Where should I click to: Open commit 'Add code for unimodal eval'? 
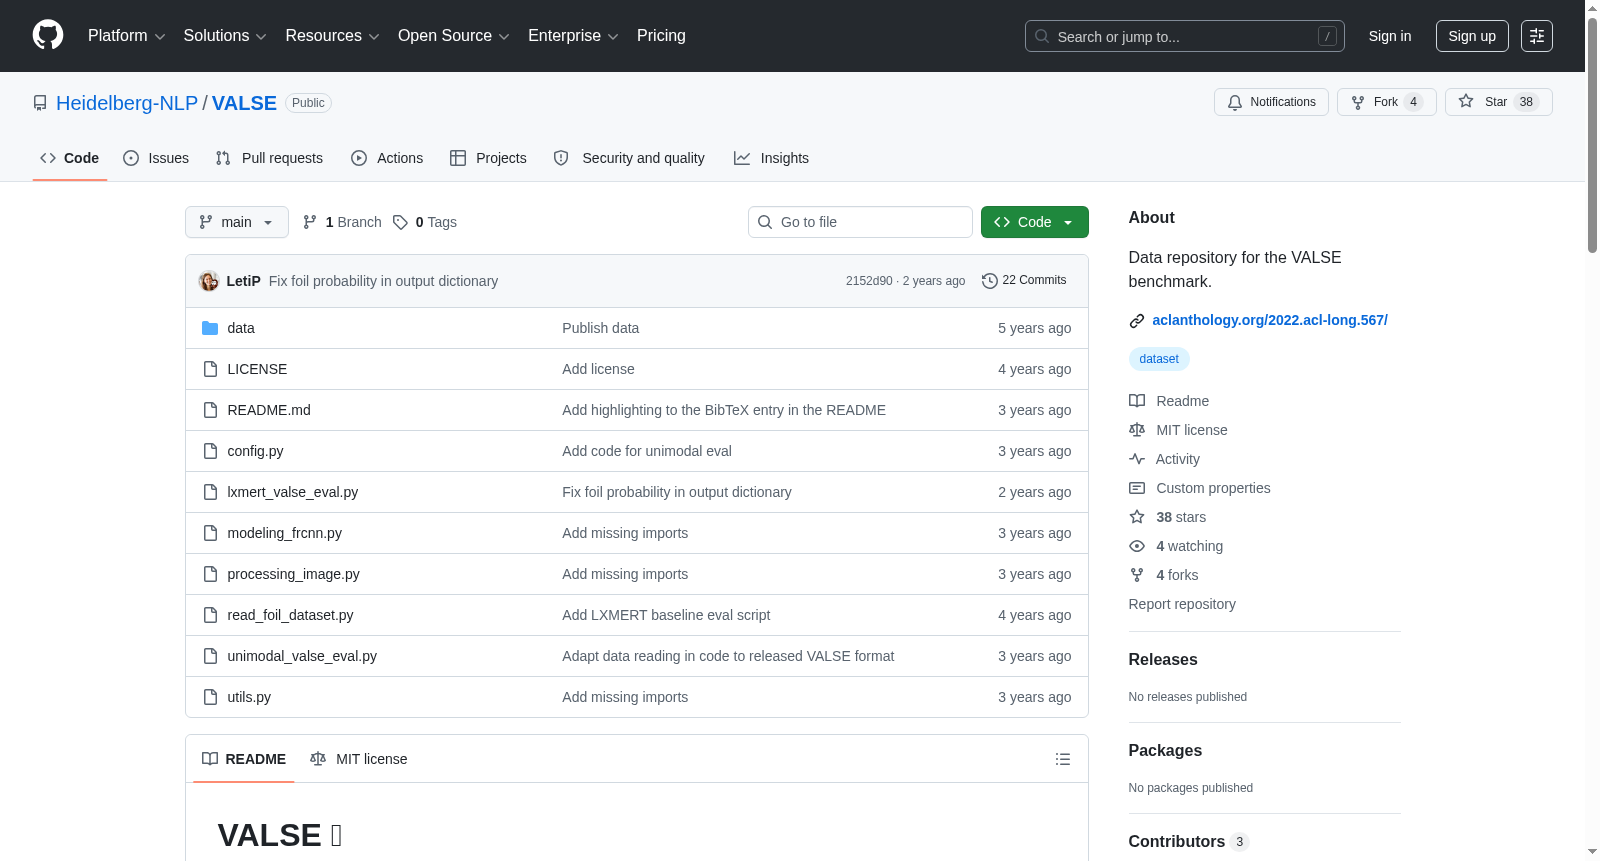coord(647,451)
